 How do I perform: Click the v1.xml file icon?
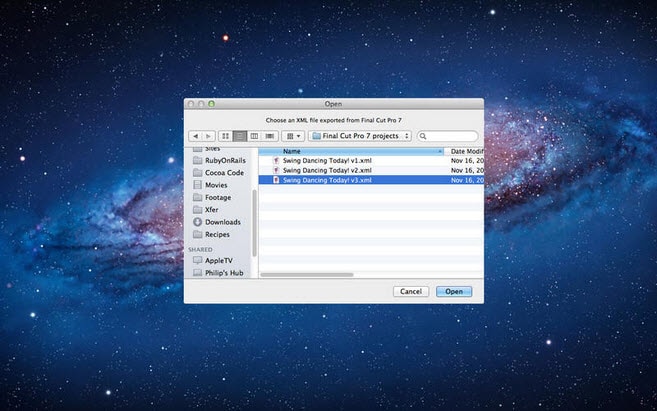[x=276, y=160]
